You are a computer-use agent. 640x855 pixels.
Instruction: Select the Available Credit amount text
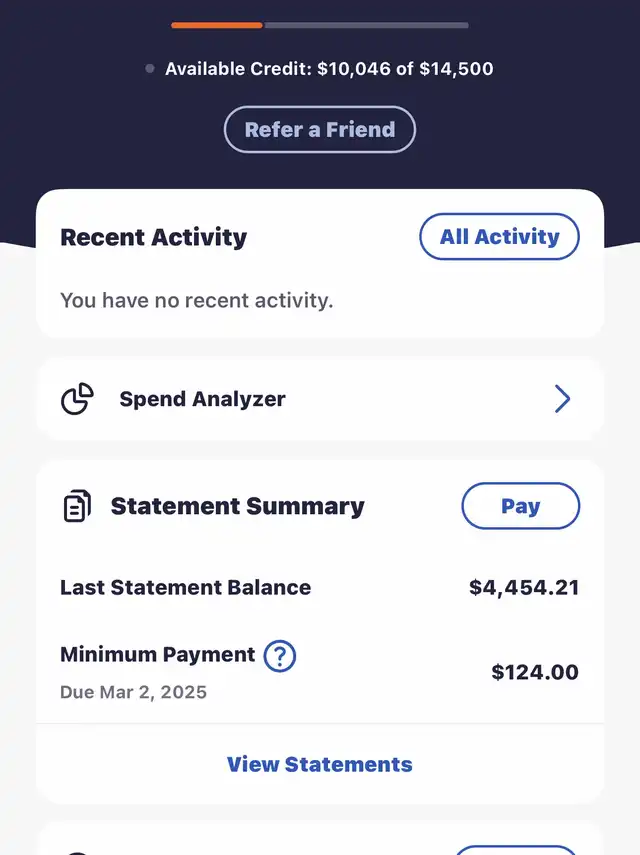[329, 69]
